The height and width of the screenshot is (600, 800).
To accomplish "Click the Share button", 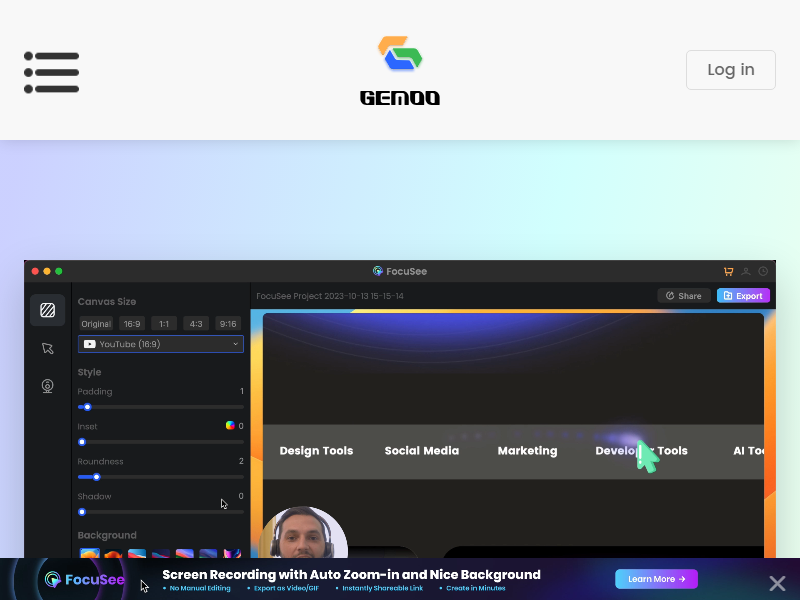I will pos(684,296).
